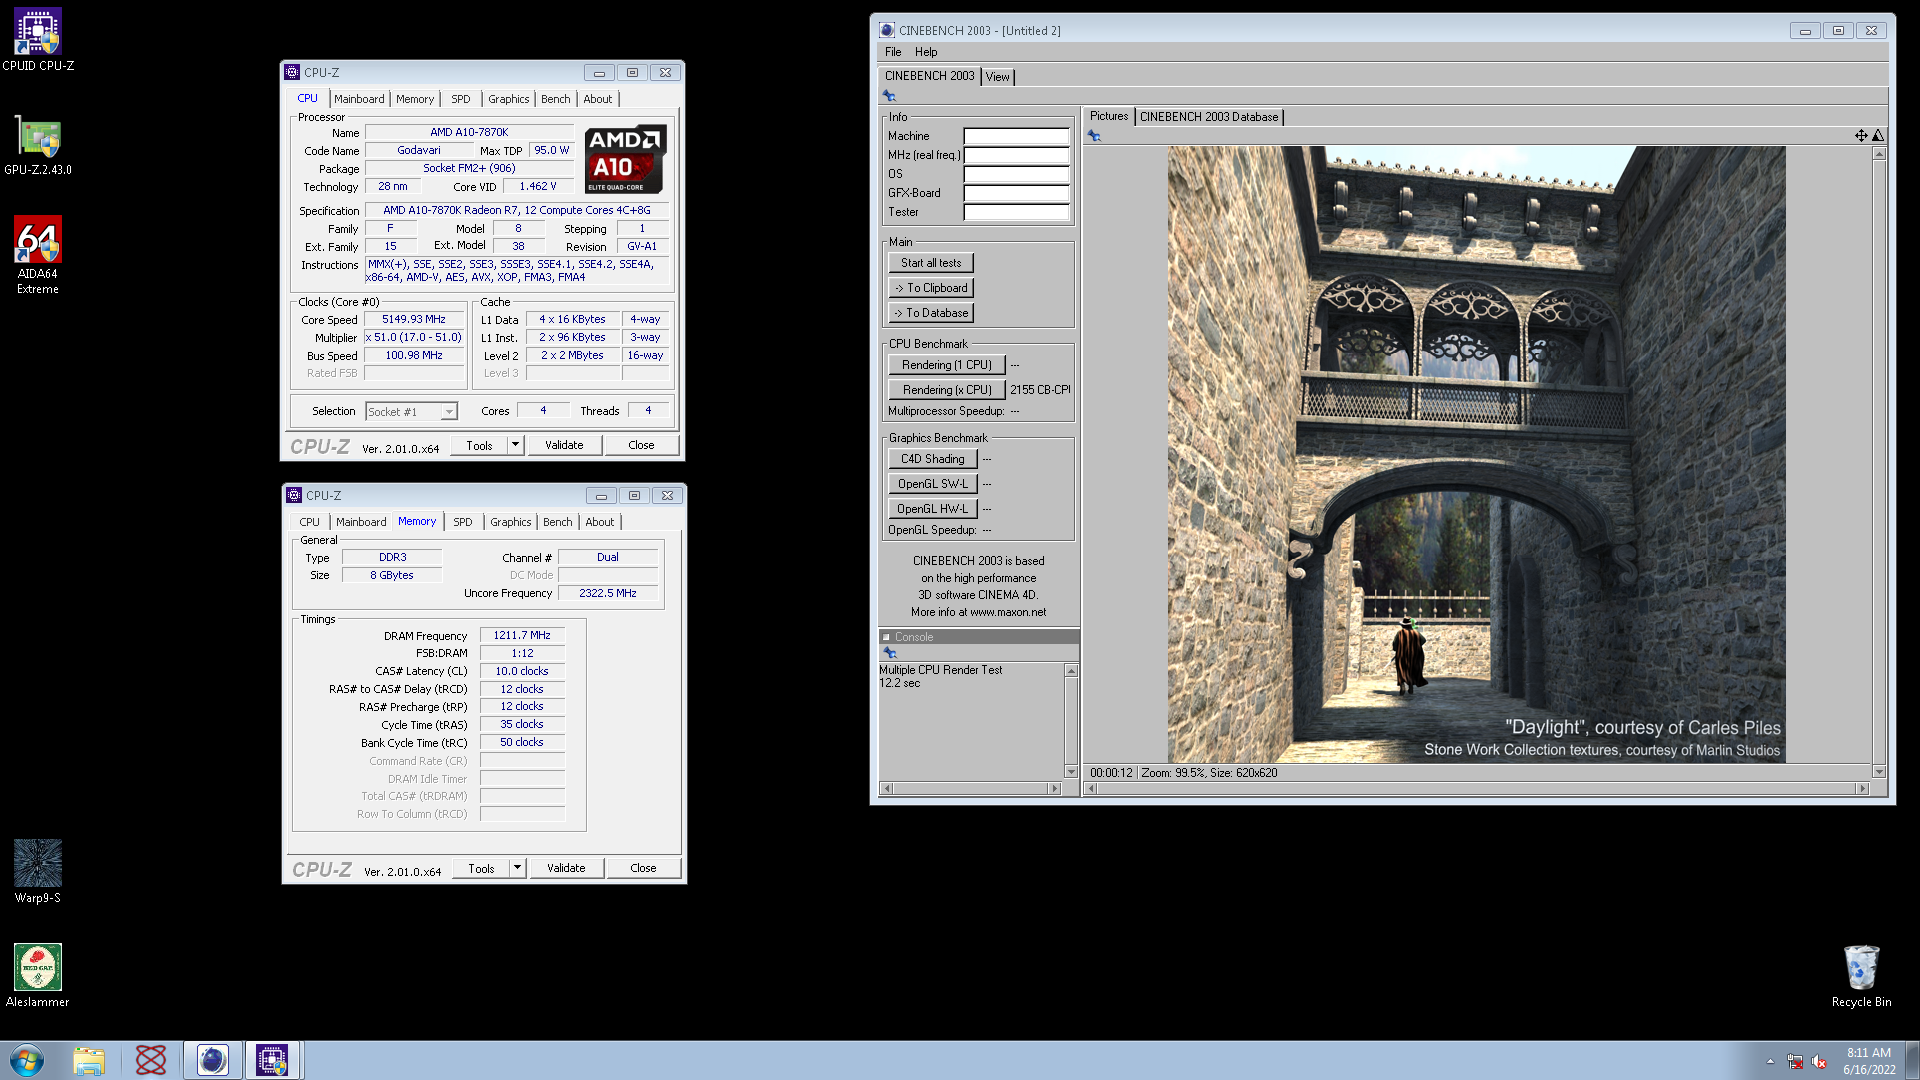Image resolution: width=1920 pixels, height=1080 pixels.
Task: Open Mainboard tab in upper CPU-Z window
Action: pyautogui.click(x=359, y=99)
